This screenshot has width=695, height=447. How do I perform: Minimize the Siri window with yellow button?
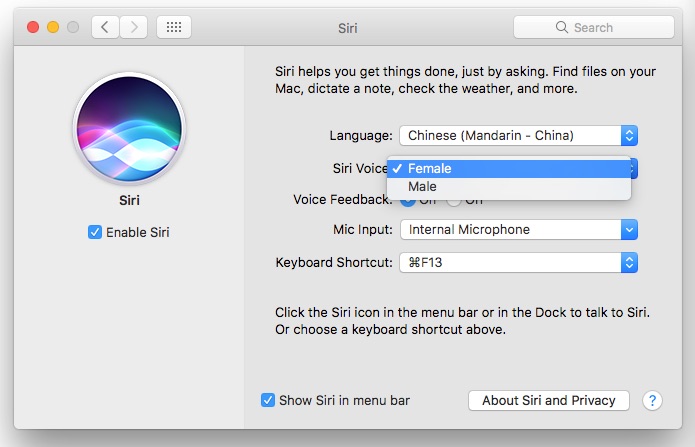click(53, 27)
